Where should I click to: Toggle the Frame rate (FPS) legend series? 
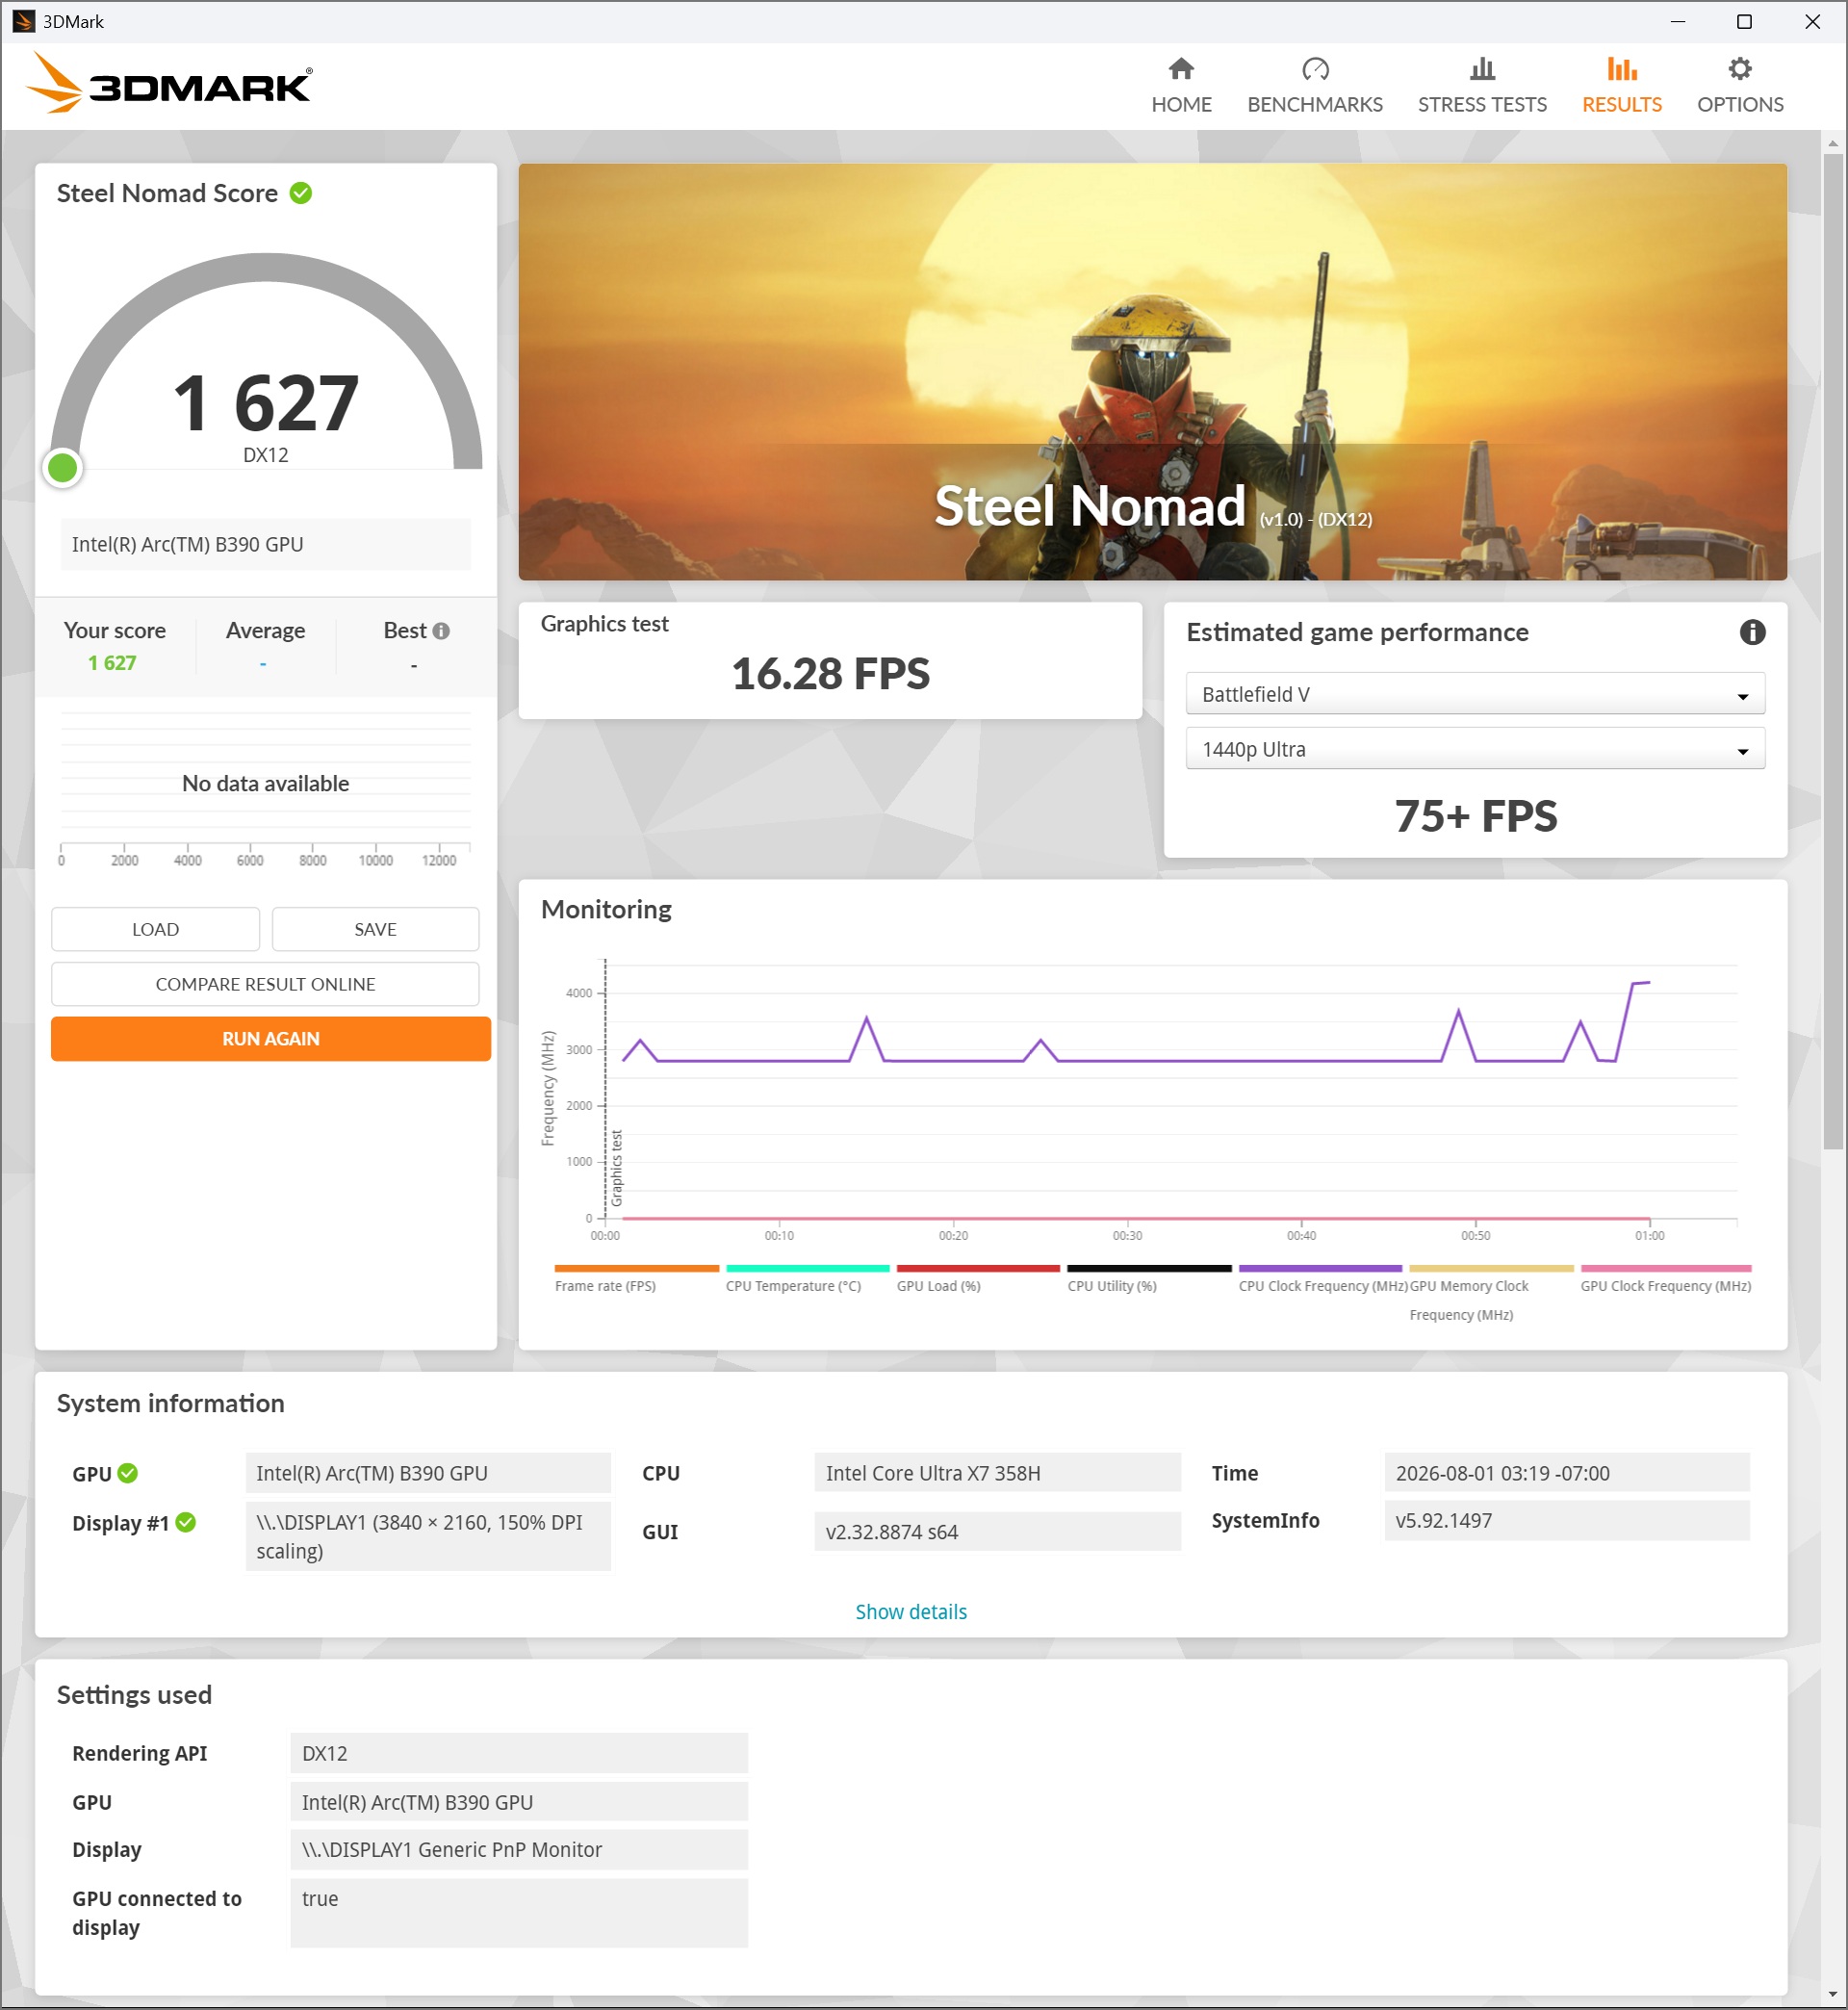[x=636, y=1279]
